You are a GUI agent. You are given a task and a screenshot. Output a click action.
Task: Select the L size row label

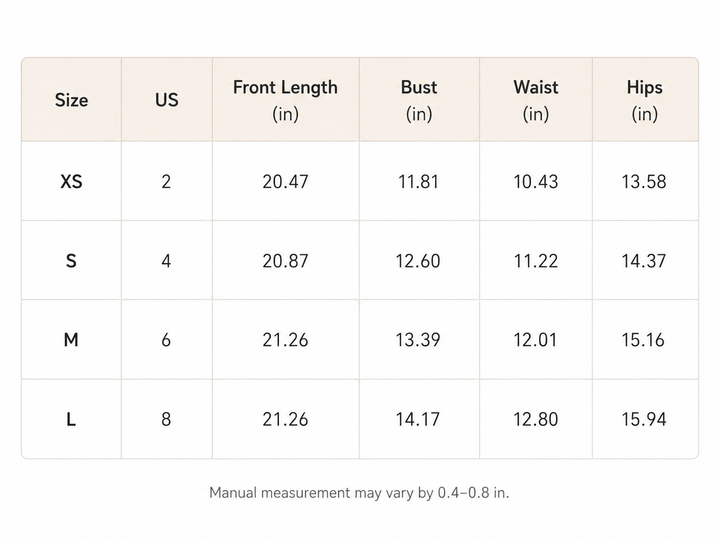(71, 419)
